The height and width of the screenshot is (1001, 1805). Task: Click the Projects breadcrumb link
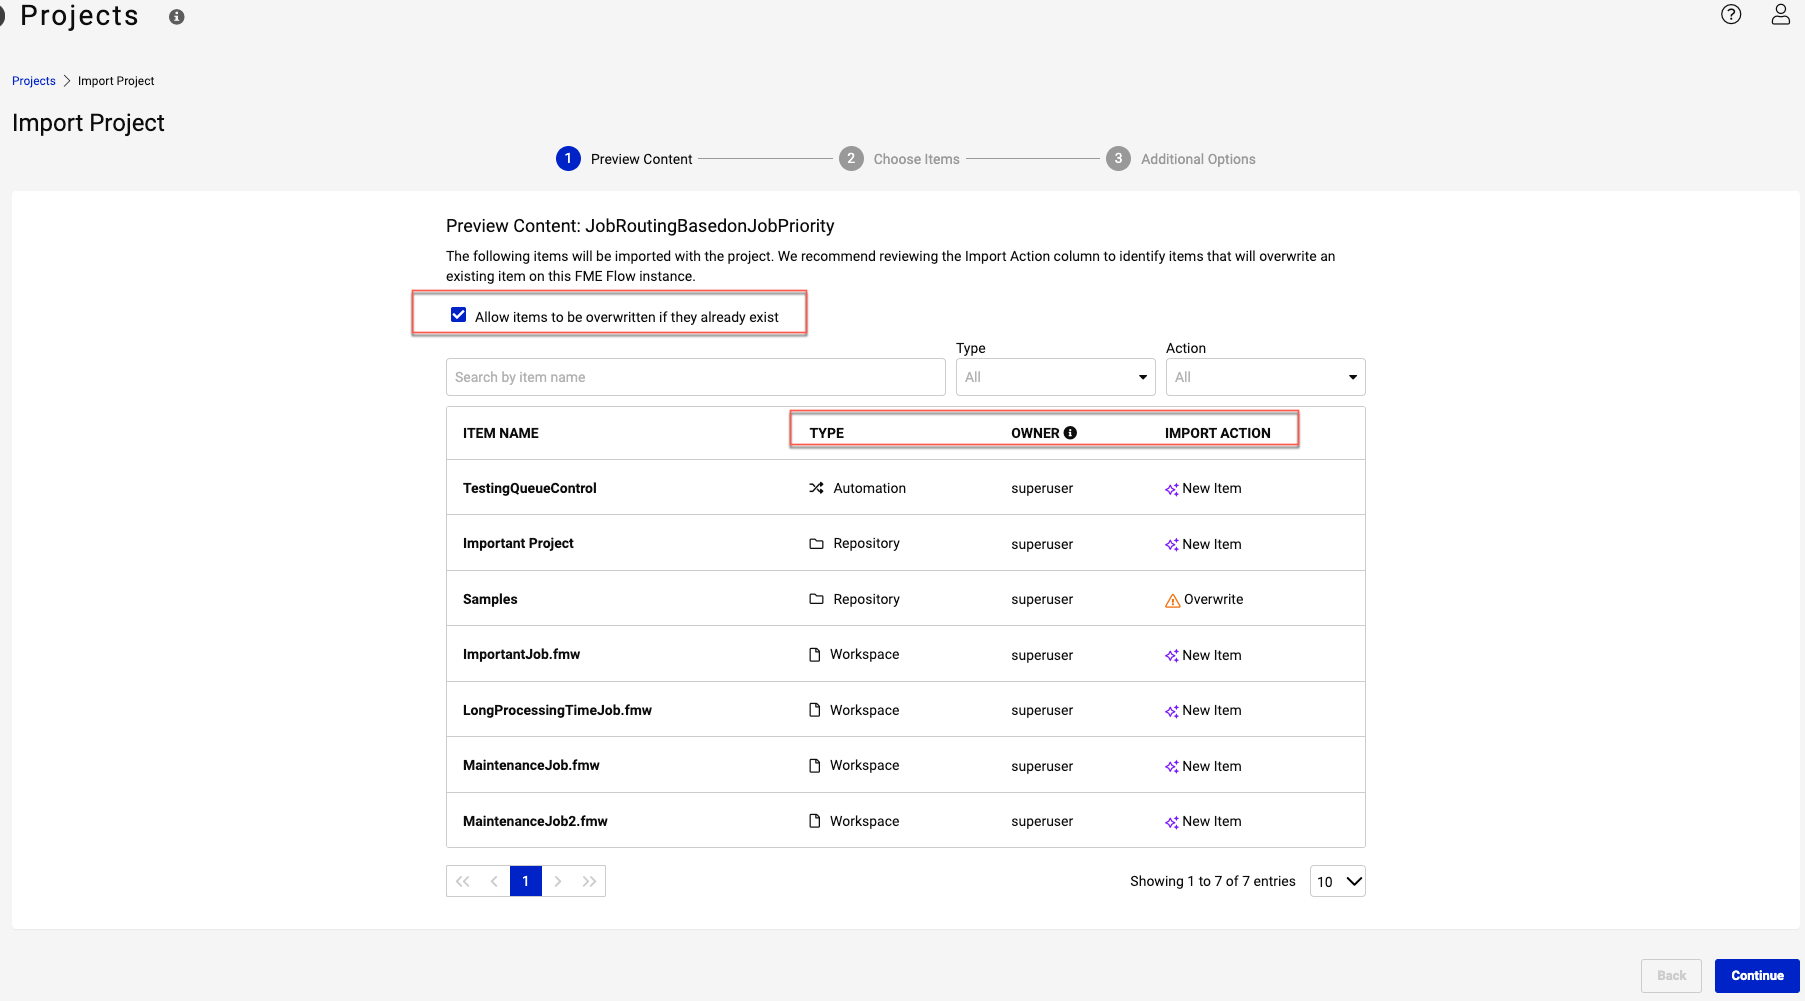pos(34,81)
